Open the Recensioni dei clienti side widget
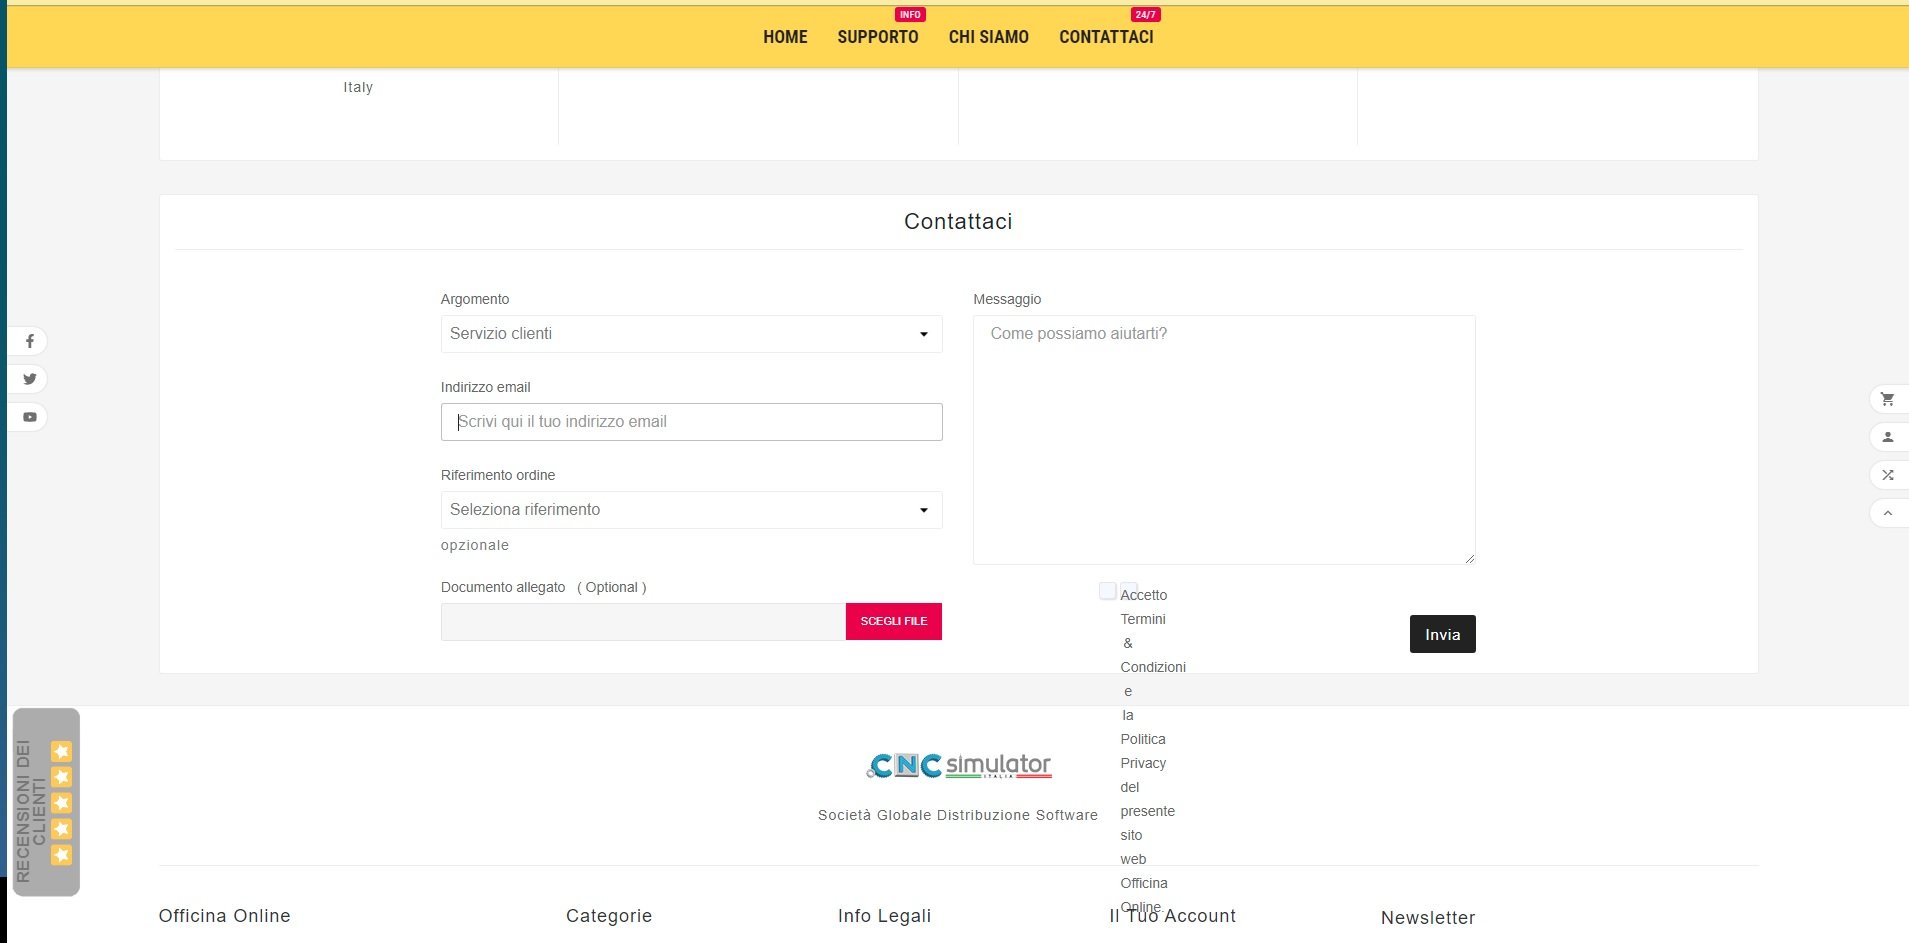Screen dimensions: 1909x943 pos(46,802)
